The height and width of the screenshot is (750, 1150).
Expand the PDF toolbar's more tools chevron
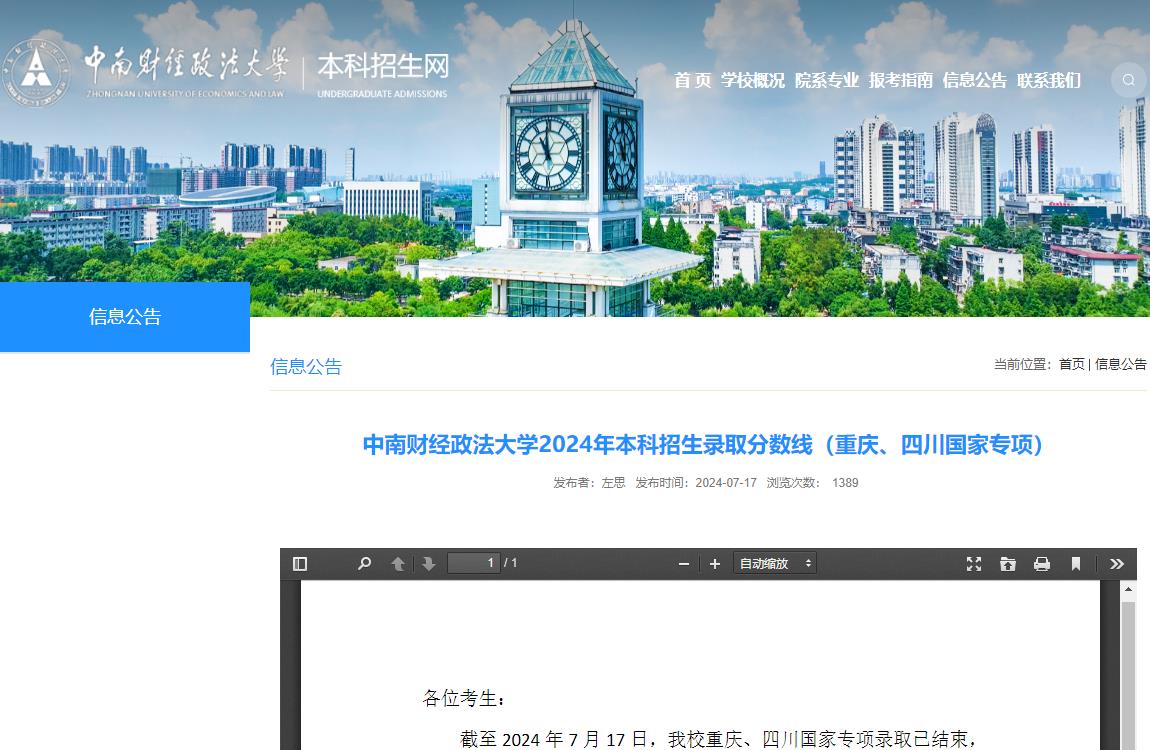1117,564
